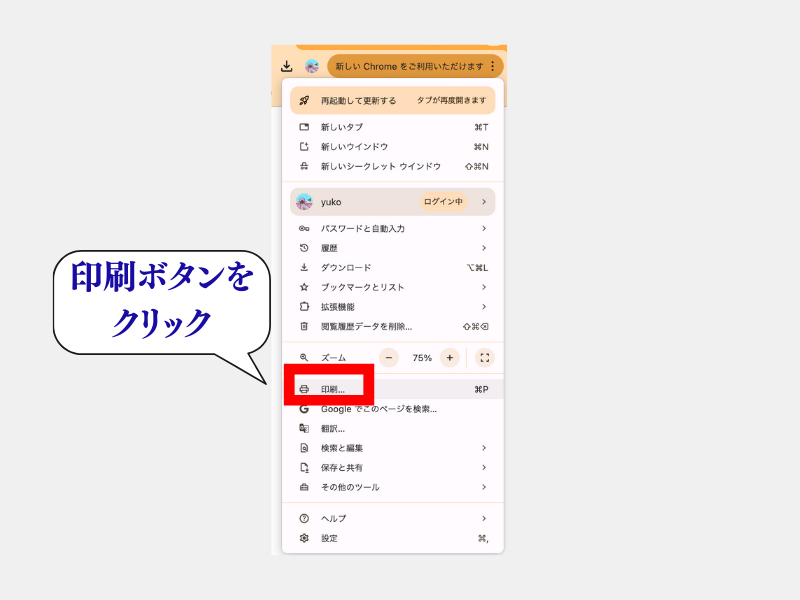This screenshot has height=600, width=800.
Task: Click the trash icon for 閲覧履歴データを削除
Action: (x=304, y=326)
